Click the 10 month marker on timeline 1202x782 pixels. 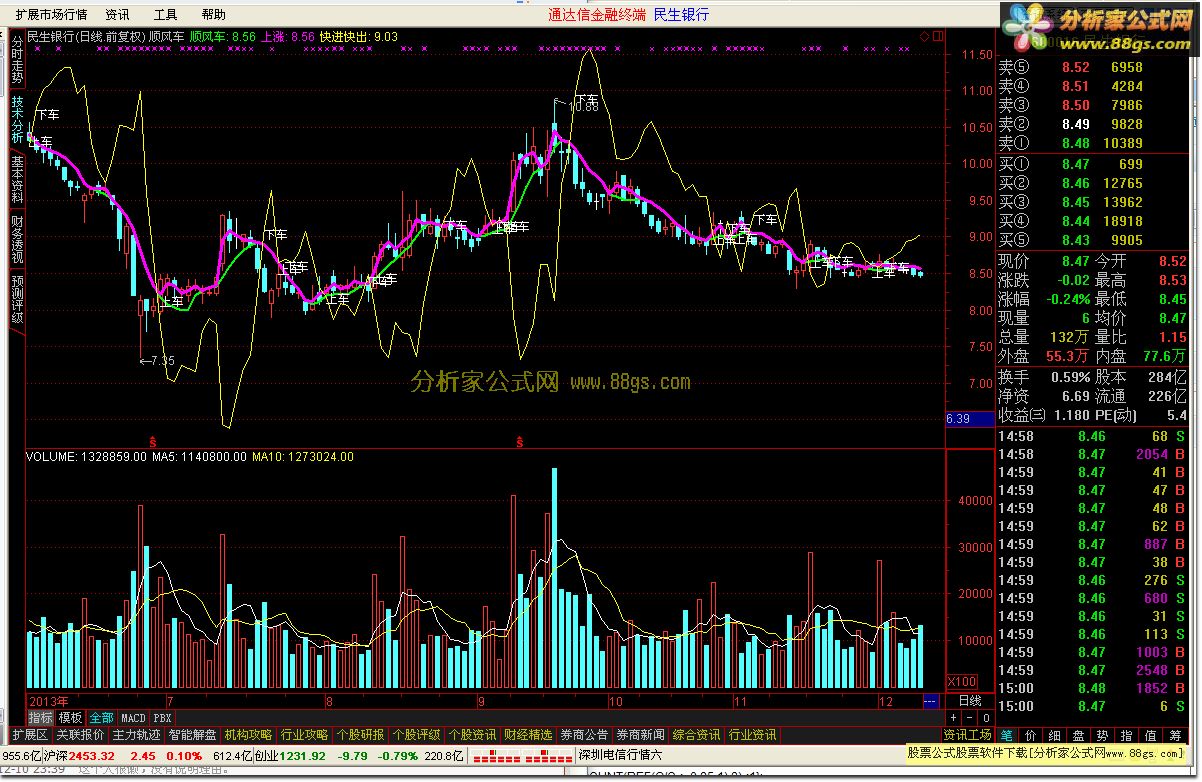615,700
